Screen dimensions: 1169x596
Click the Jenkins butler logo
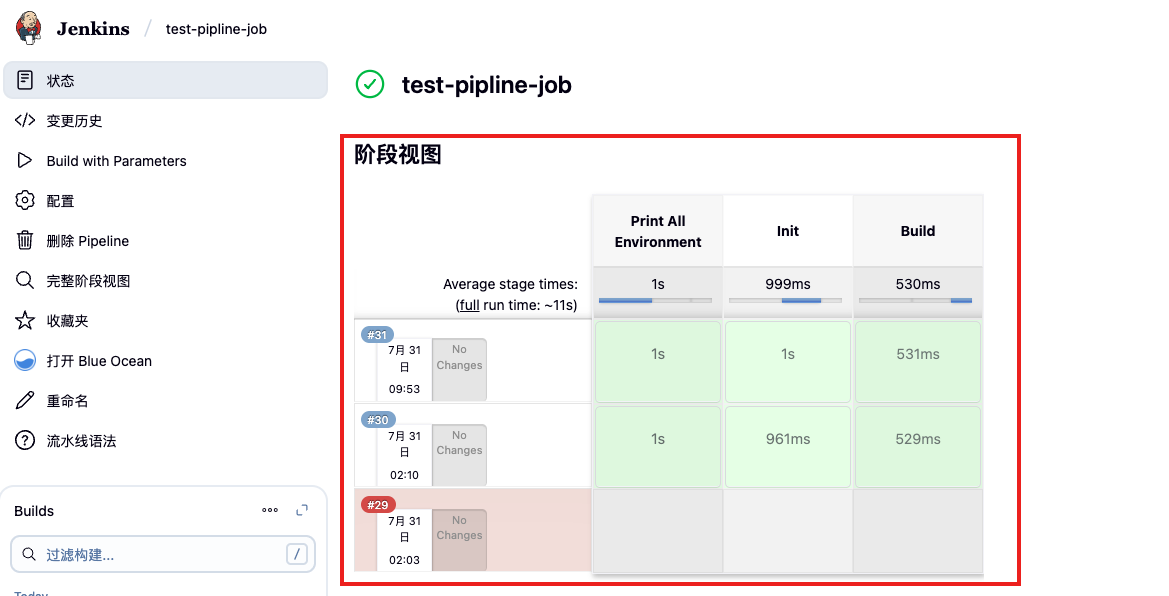(x=30, y=28)
